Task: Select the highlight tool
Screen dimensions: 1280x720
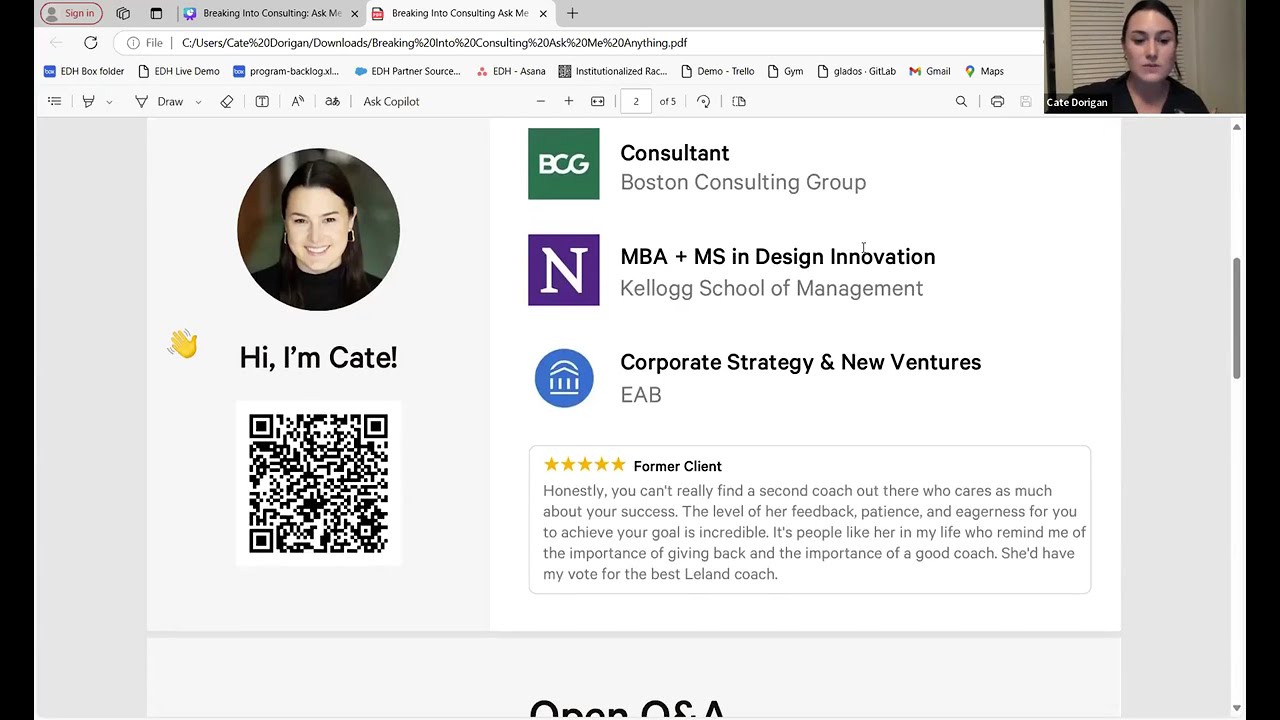Action: click(x=88, y=101)
